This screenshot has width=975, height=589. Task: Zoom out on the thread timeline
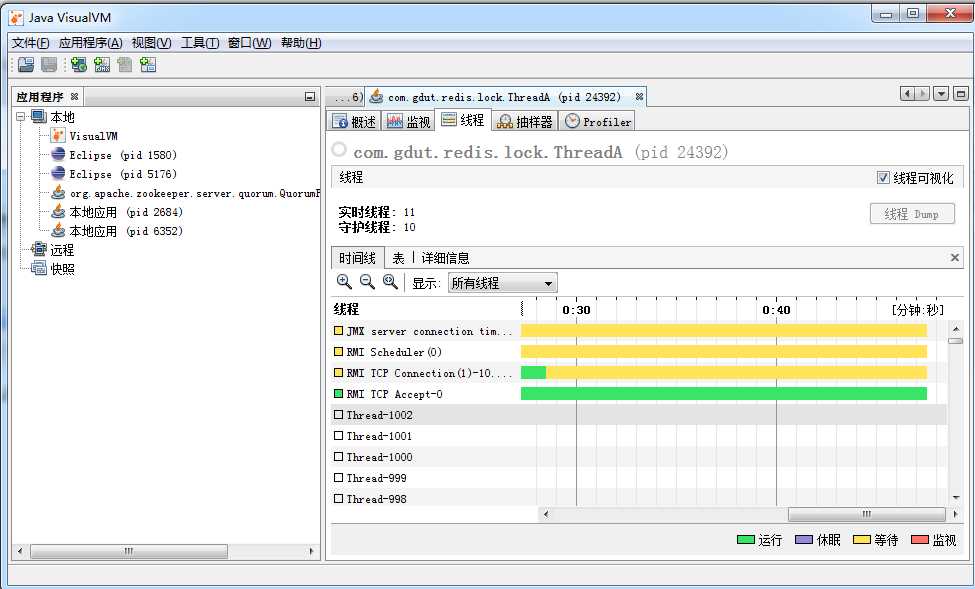tap(367, 282)
